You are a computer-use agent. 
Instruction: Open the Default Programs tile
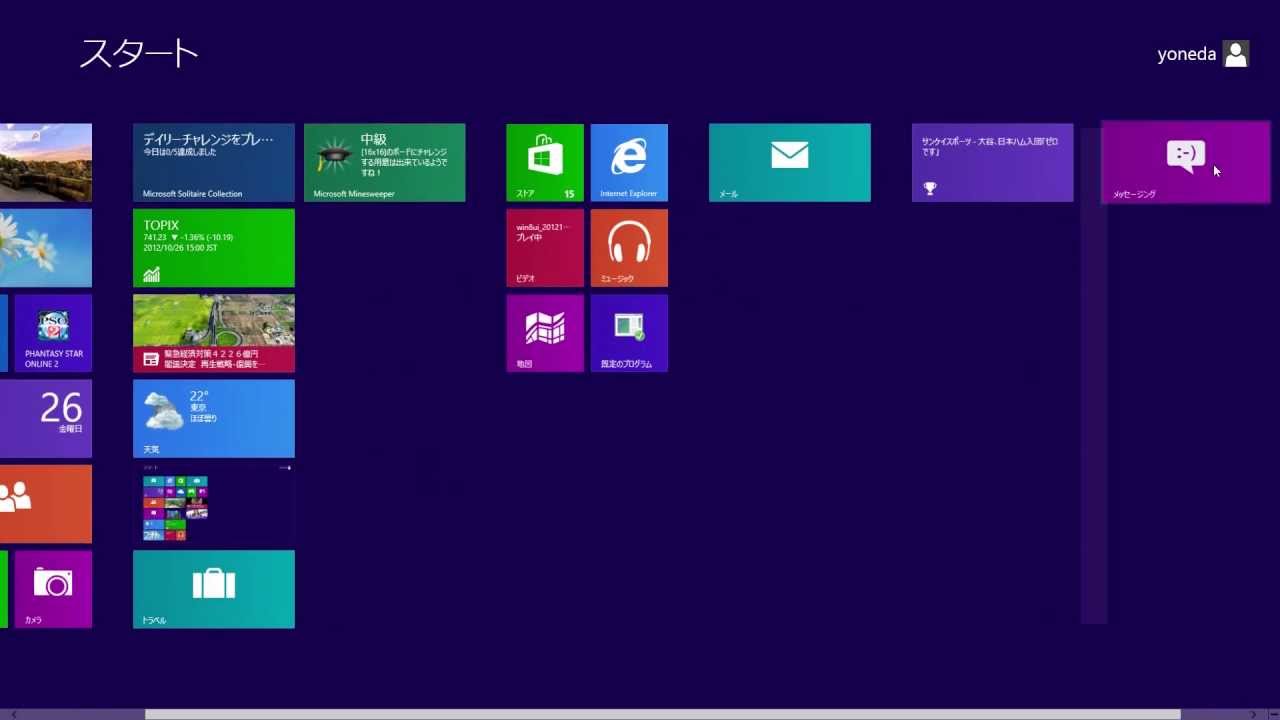point(629,333)
